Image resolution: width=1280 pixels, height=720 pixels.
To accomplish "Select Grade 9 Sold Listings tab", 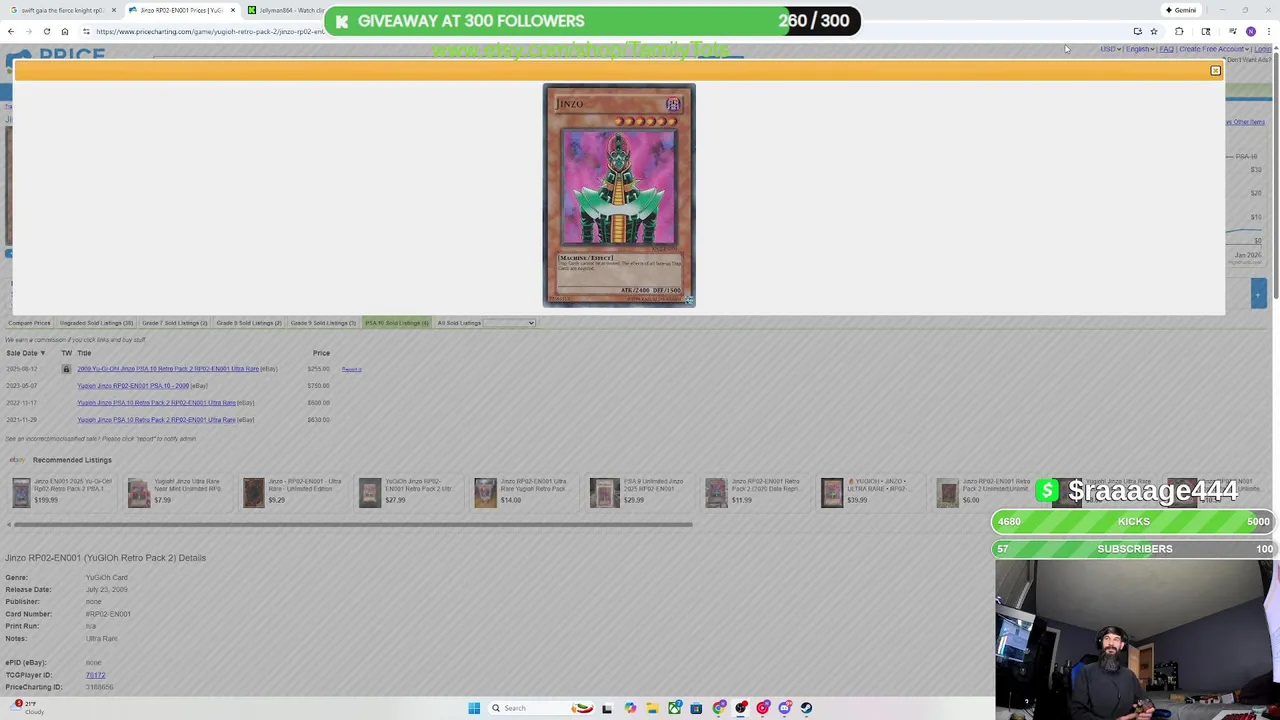I will coord(323,323).
